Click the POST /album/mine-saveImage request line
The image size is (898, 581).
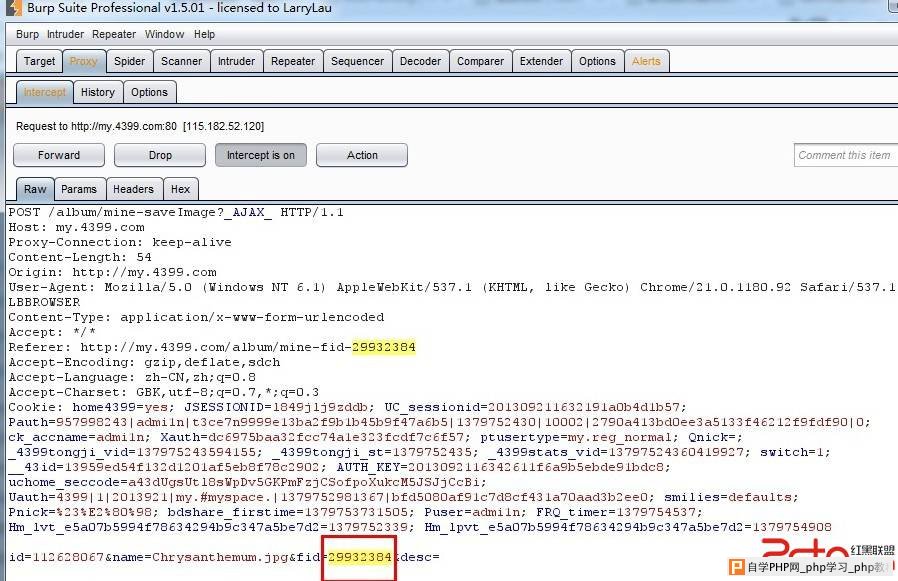[x=176, y=213]
